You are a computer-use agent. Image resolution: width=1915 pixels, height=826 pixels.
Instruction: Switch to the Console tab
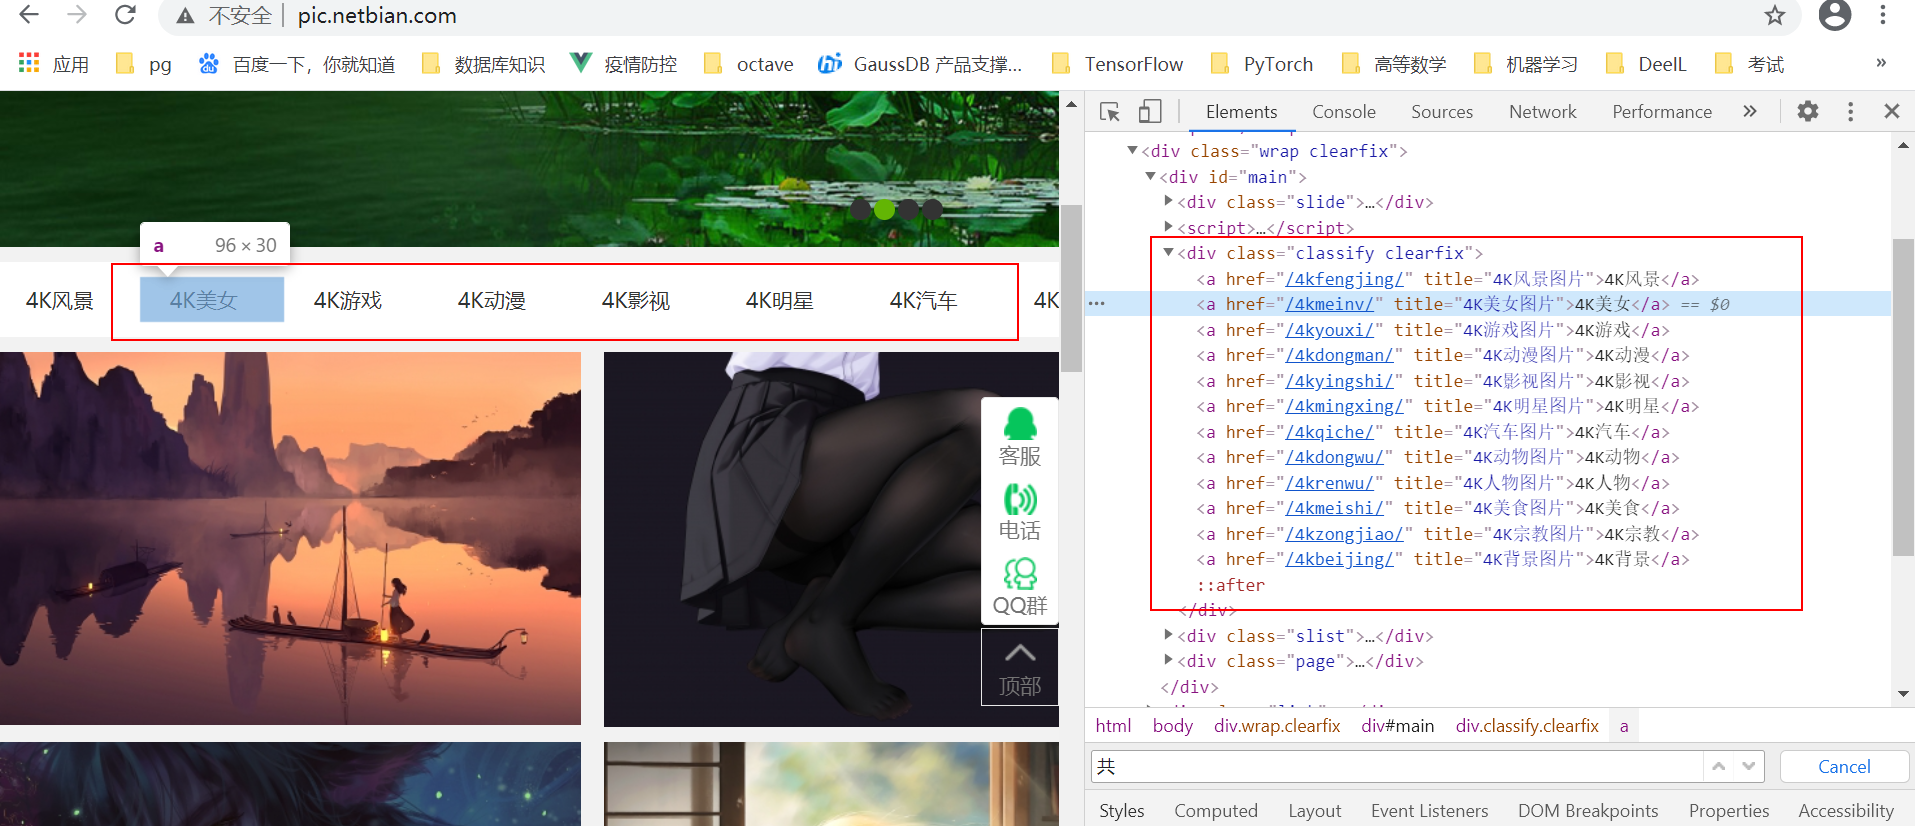pyautogui.click(x=1343, y=112)
